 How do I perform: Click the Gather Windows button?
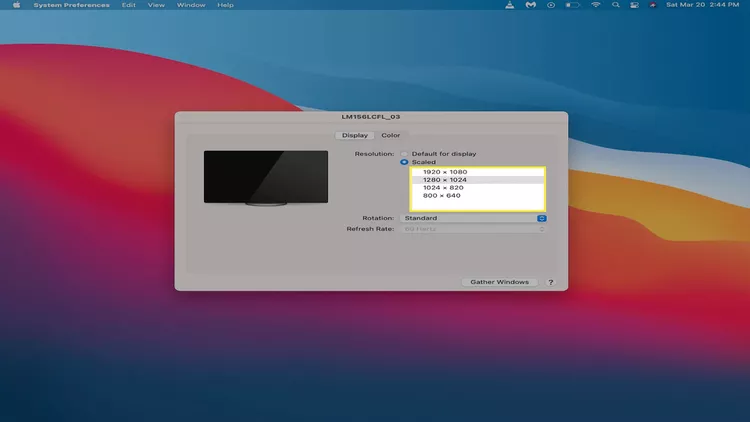pos(499,282)
